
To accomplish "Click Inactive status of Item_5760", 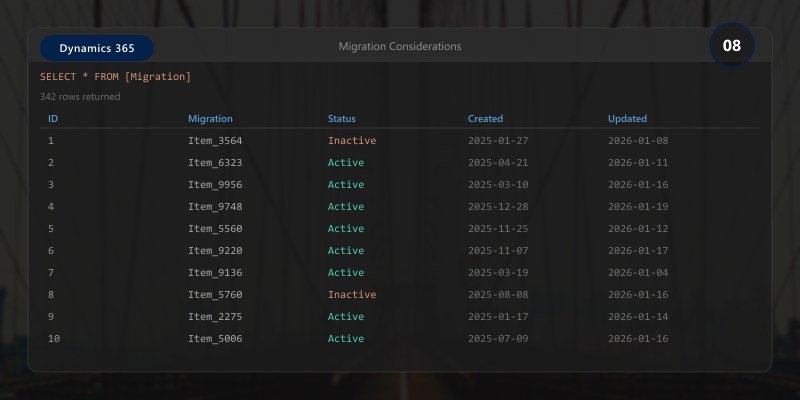I will [x=352, y=294].
